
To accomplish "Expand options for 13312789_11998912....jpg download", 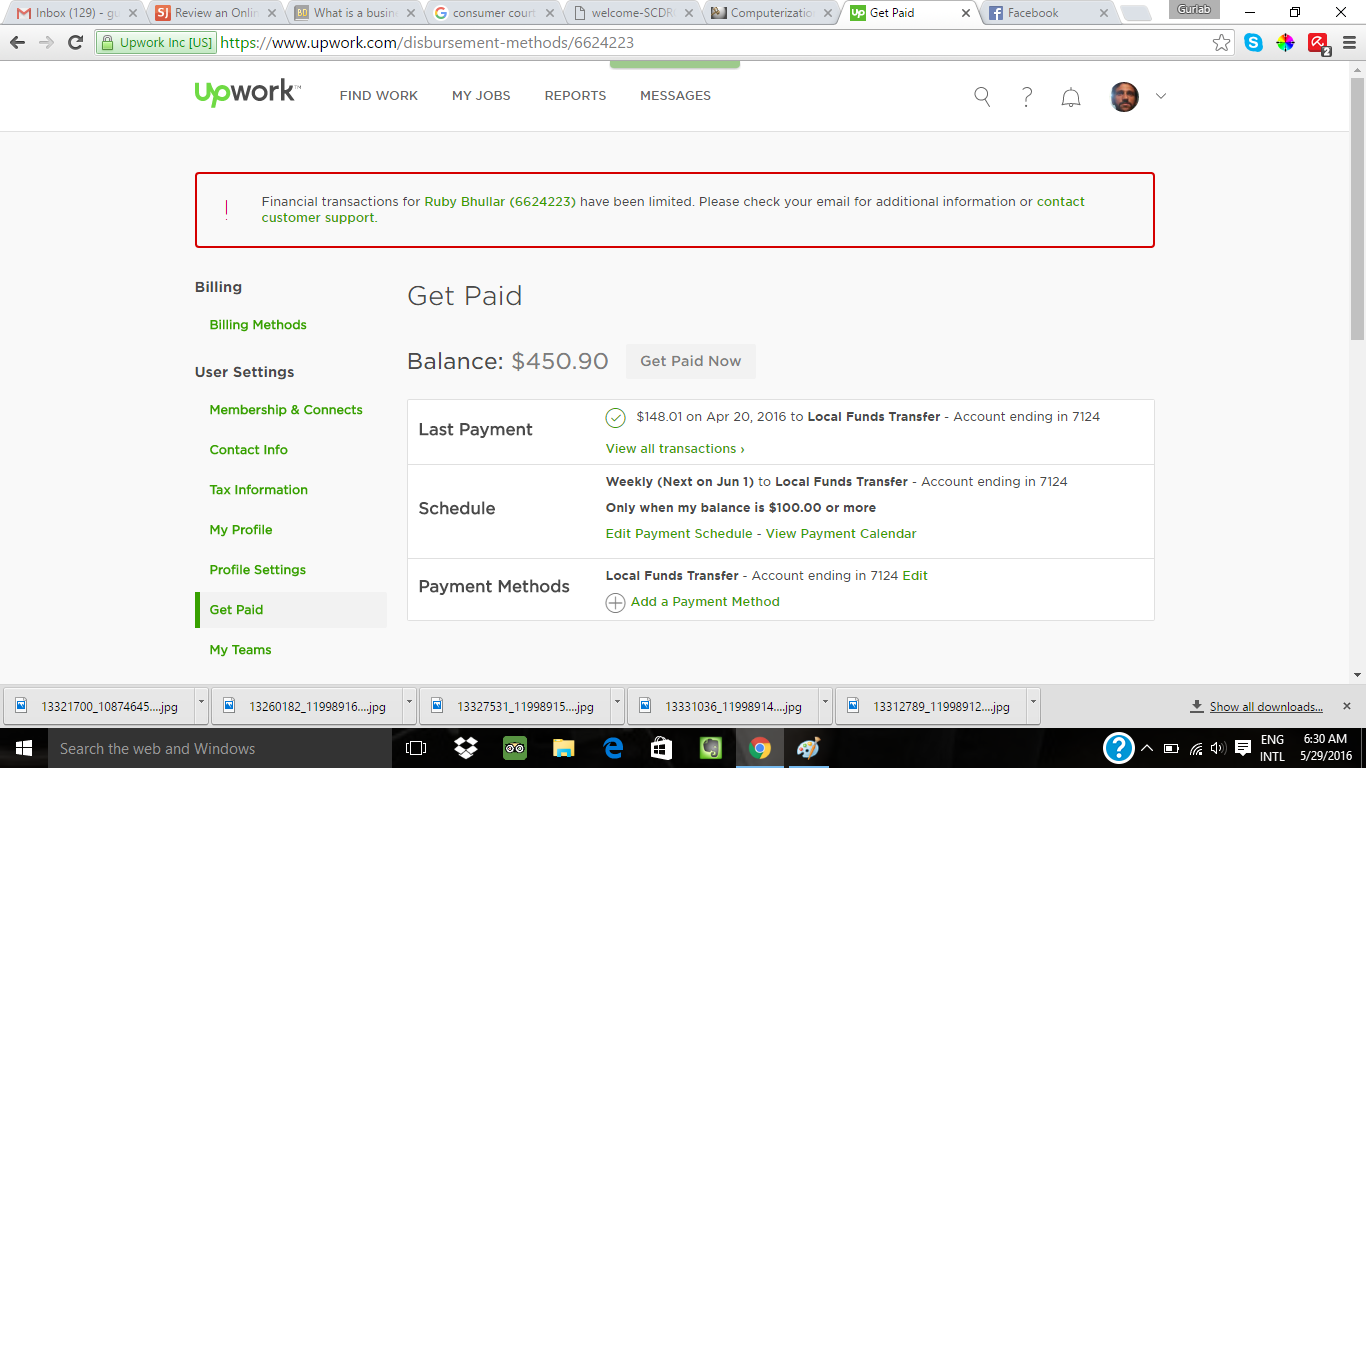I will click(1033, 705).
